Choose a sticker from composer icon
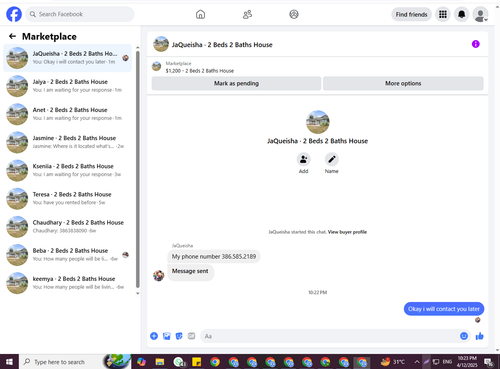 pos(179,336)
